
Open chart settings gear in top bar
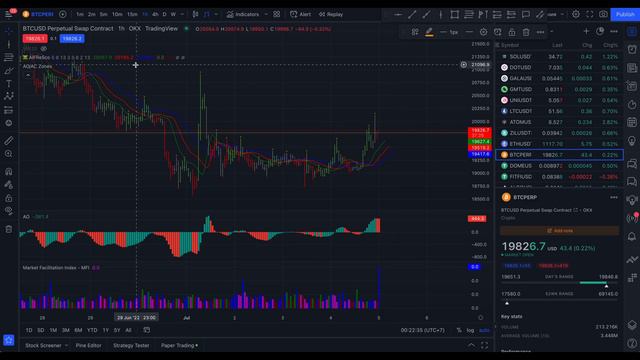click(x=576, y=14)
